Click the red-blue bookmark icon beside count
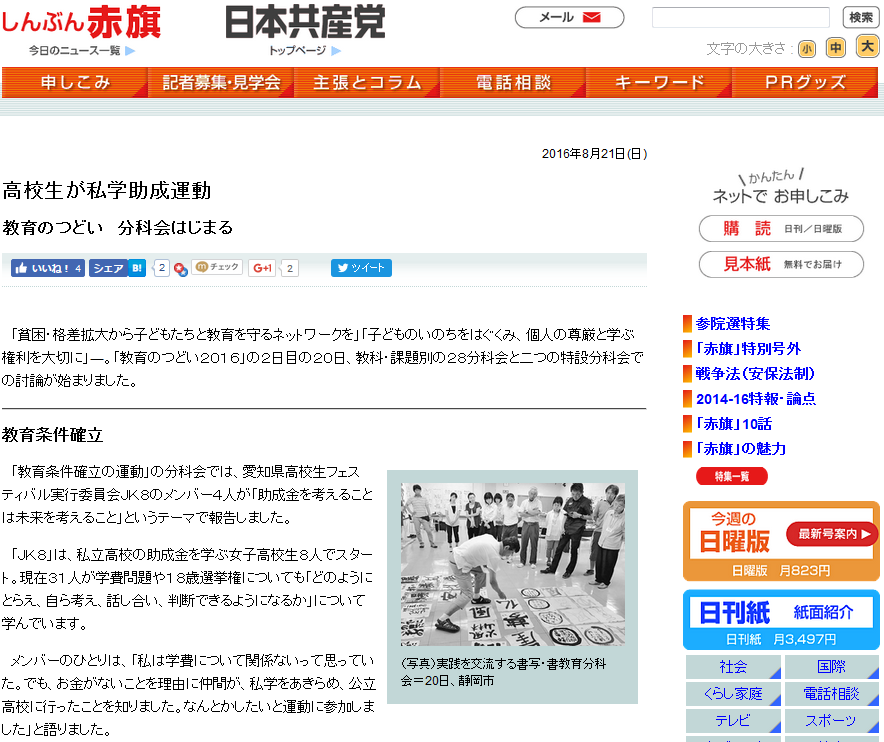The width and height of the screenshot is (884, 742). click(x=180, y=270)
